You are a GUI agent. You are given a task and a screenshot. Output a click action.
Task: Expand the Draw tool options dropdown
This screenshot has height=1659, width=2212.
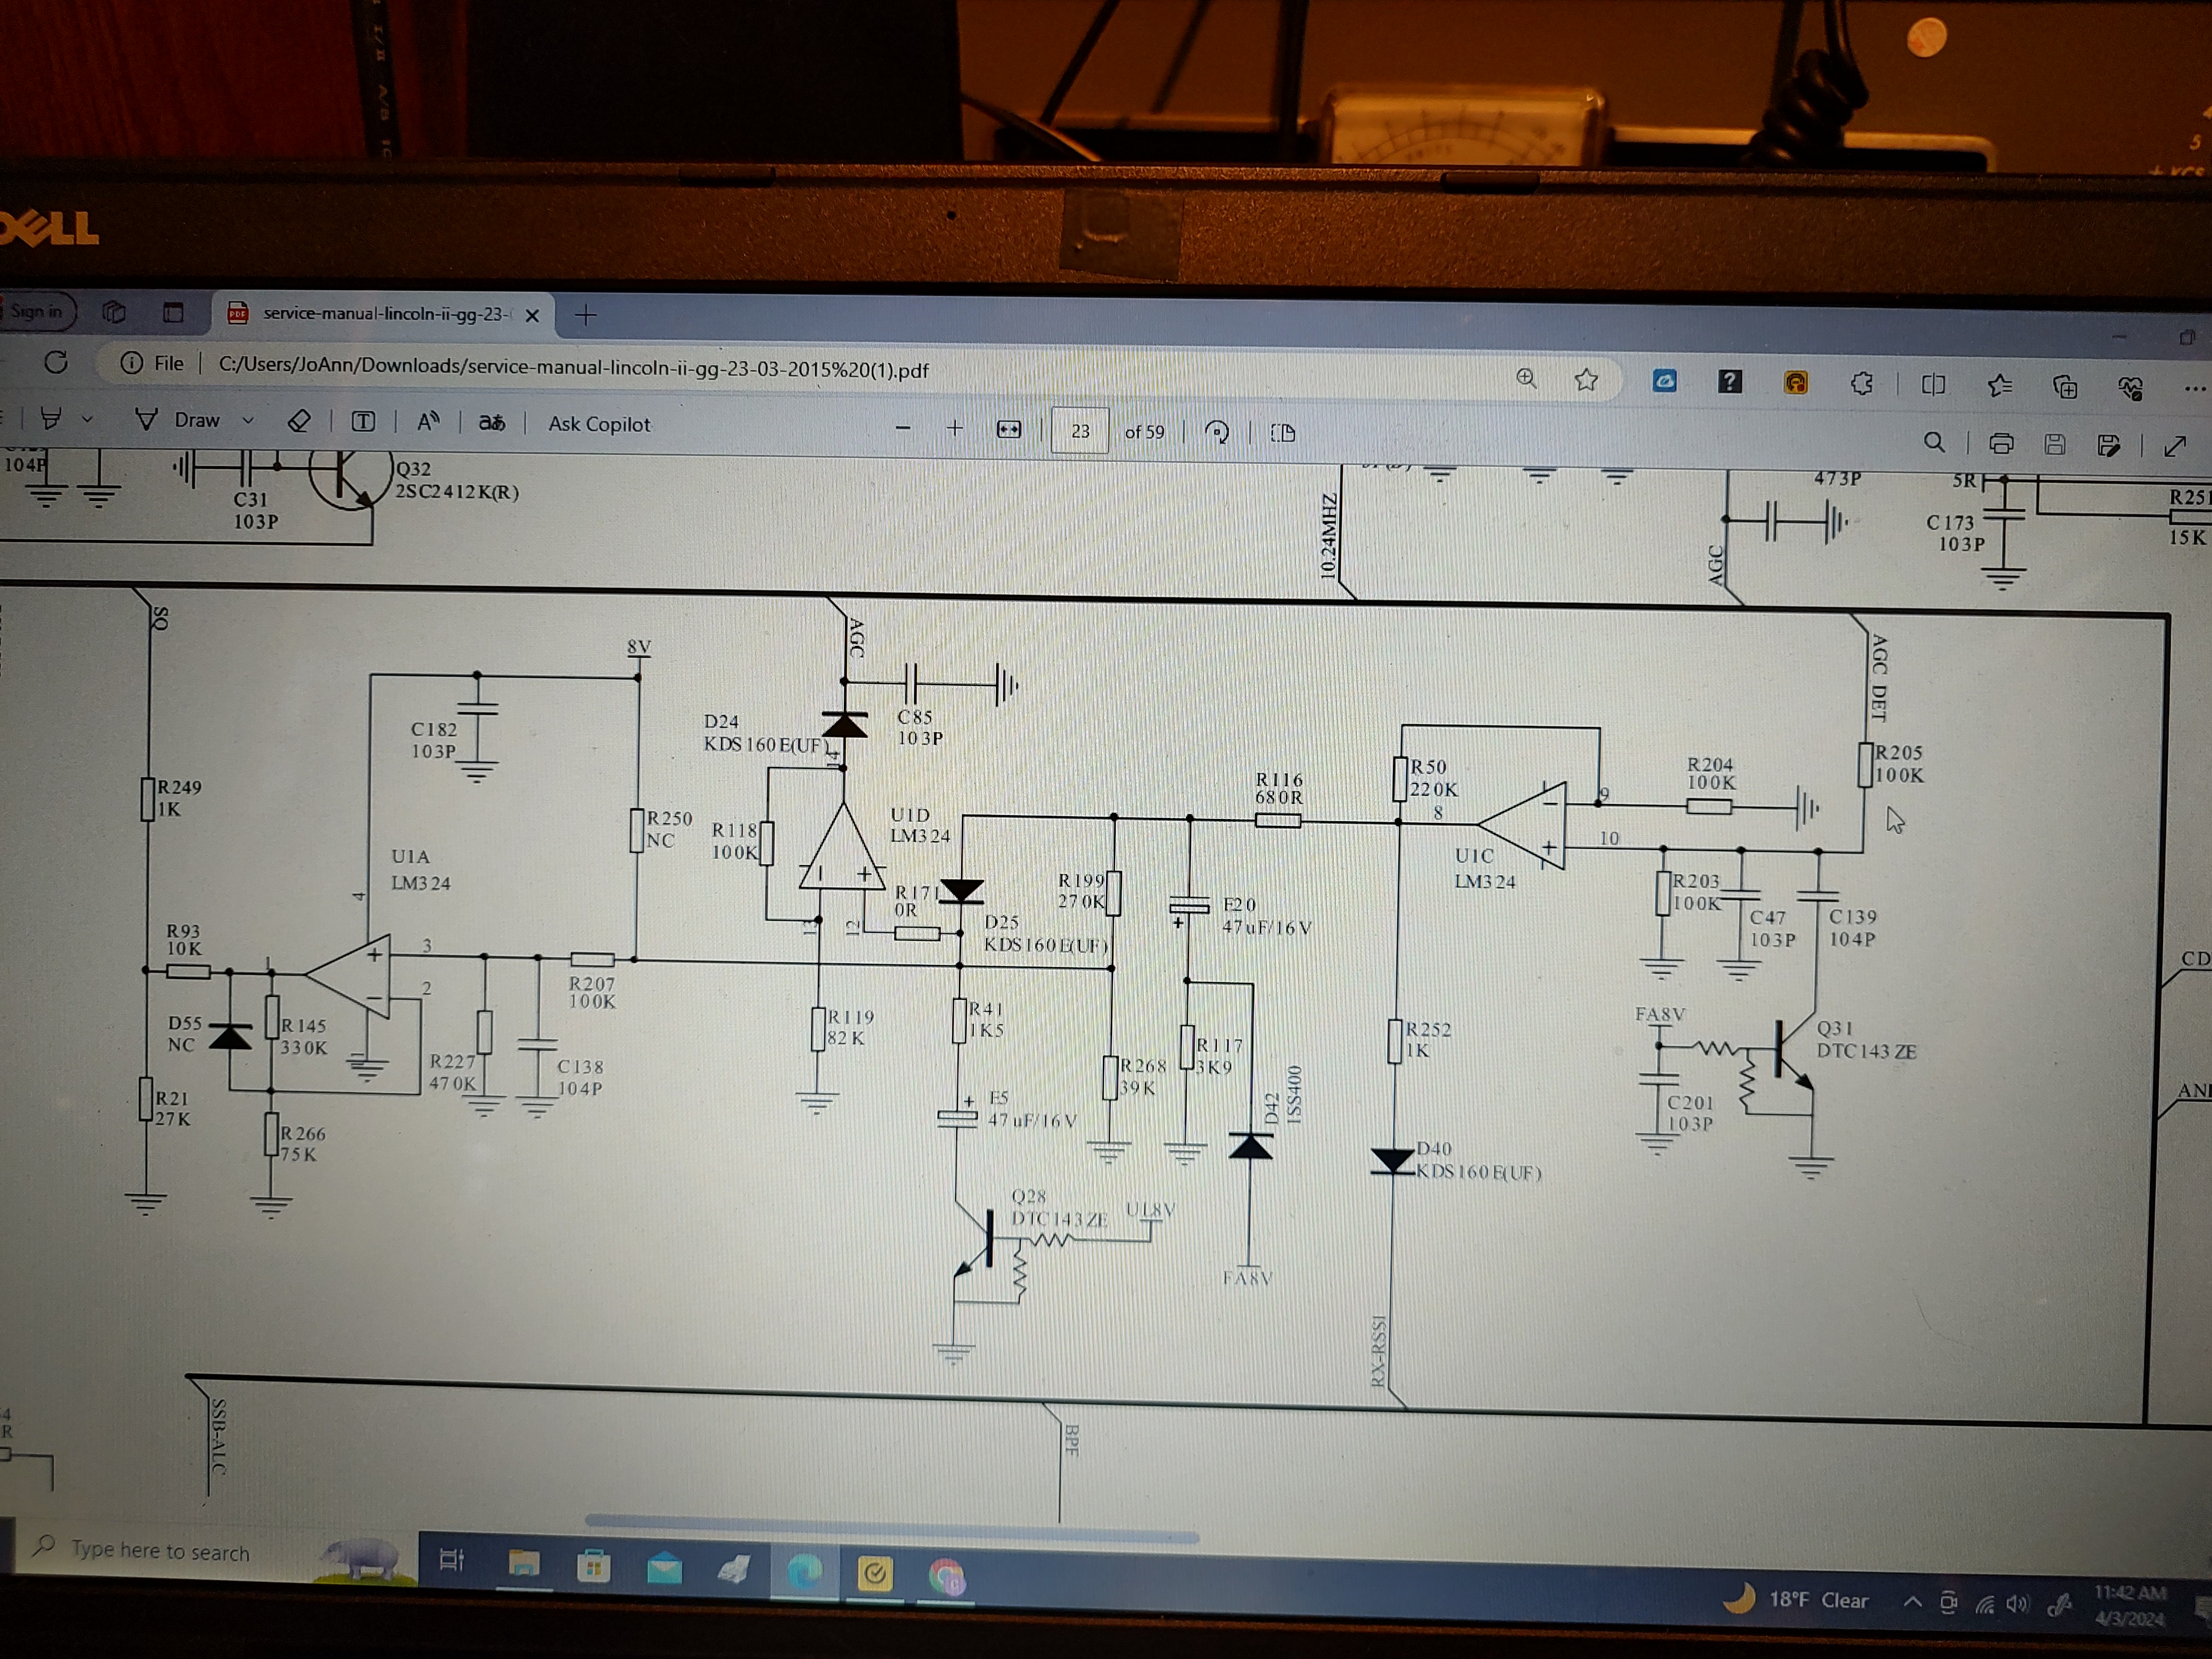248,421
